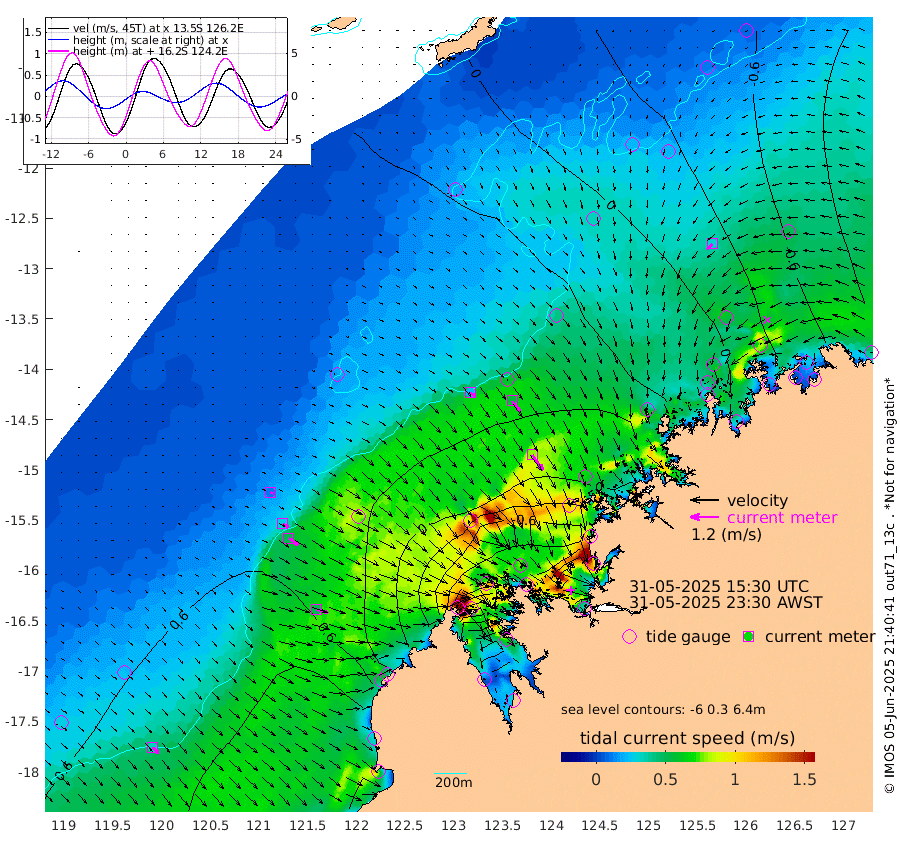Click the current meter square near 121.6E 16.4S

[316, 610]
